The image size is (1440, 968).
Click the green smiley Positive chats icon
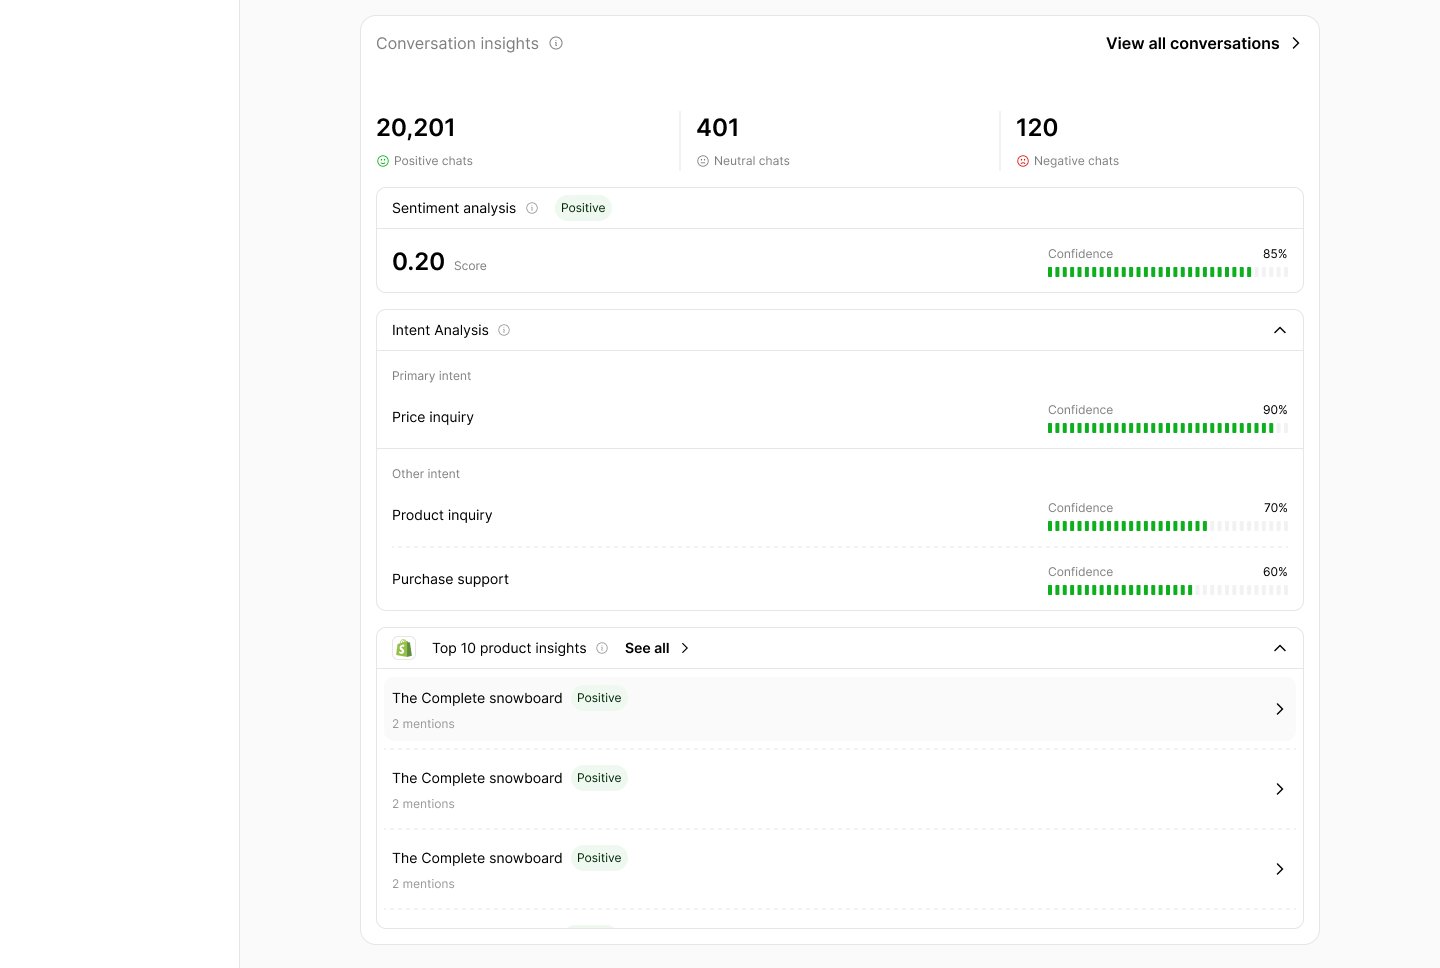pyautogui.click(x=383, y=161)
